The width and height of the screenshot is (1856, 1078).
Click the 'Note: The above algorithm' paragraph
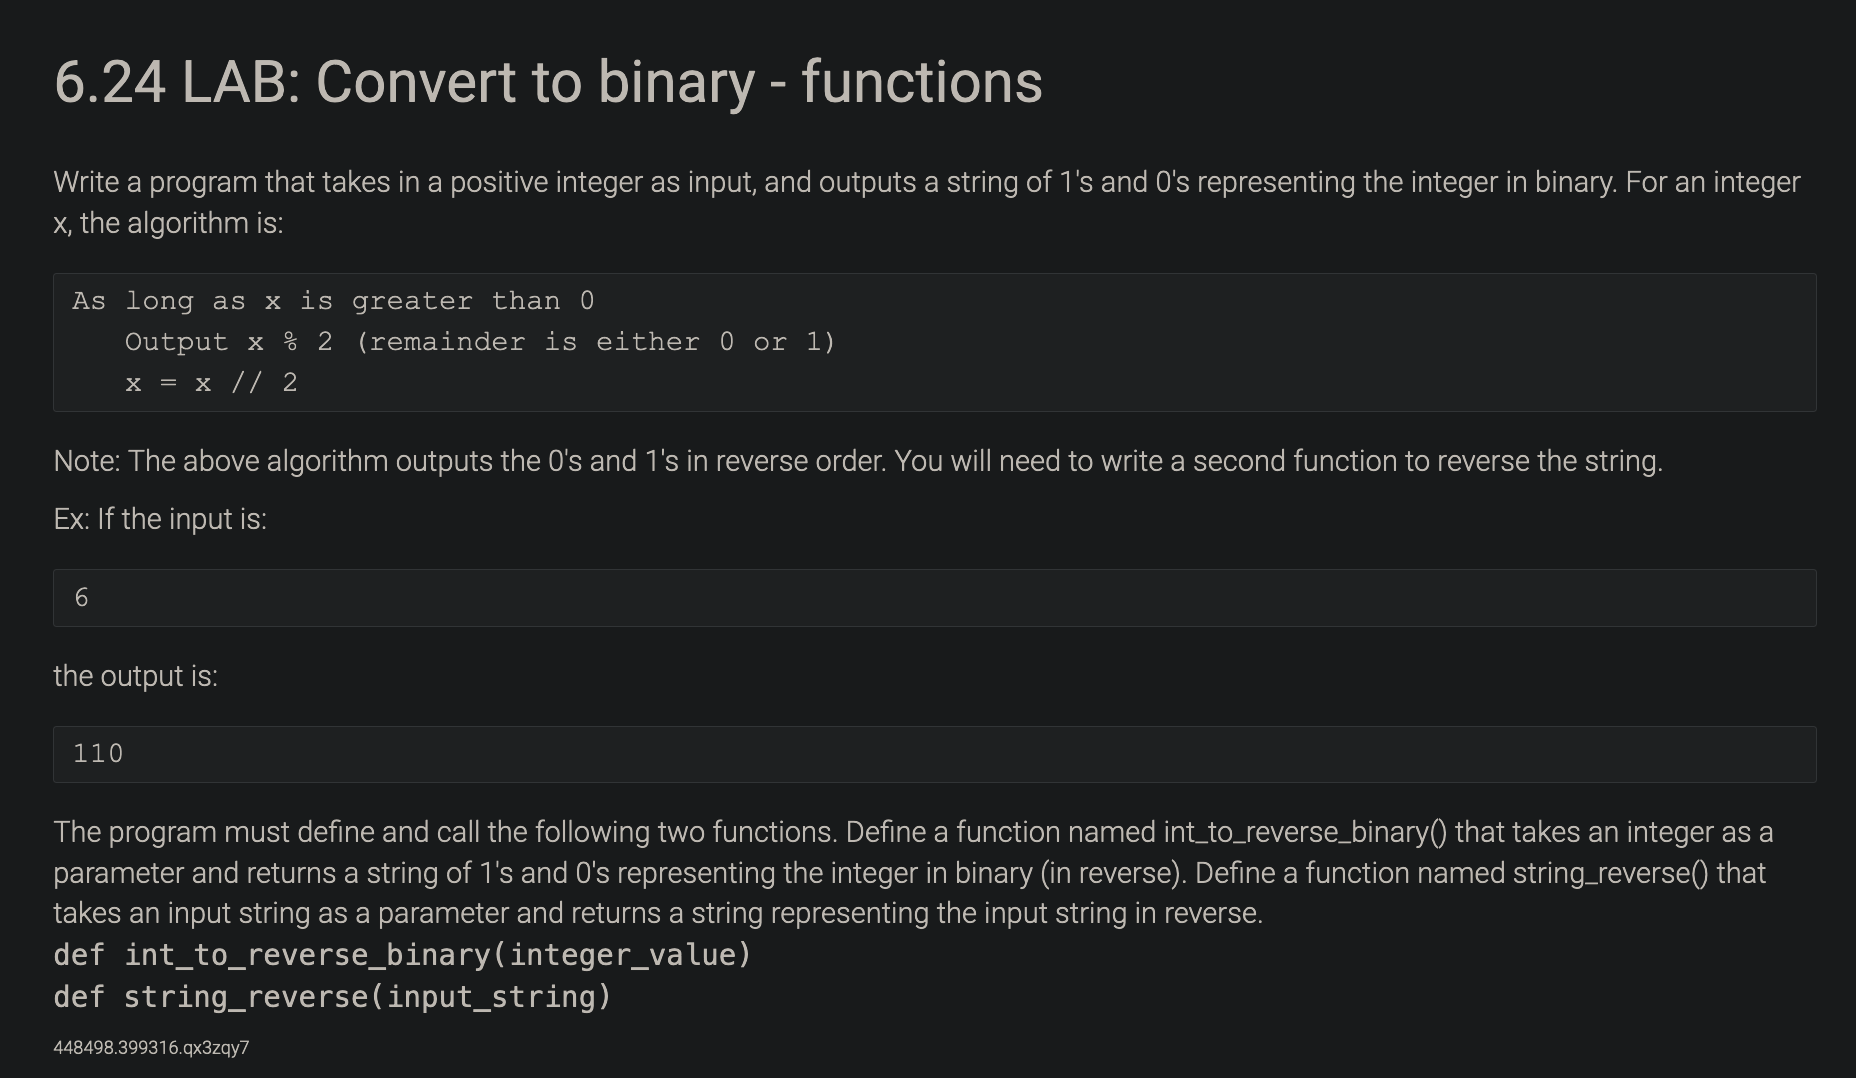(858, 461)
